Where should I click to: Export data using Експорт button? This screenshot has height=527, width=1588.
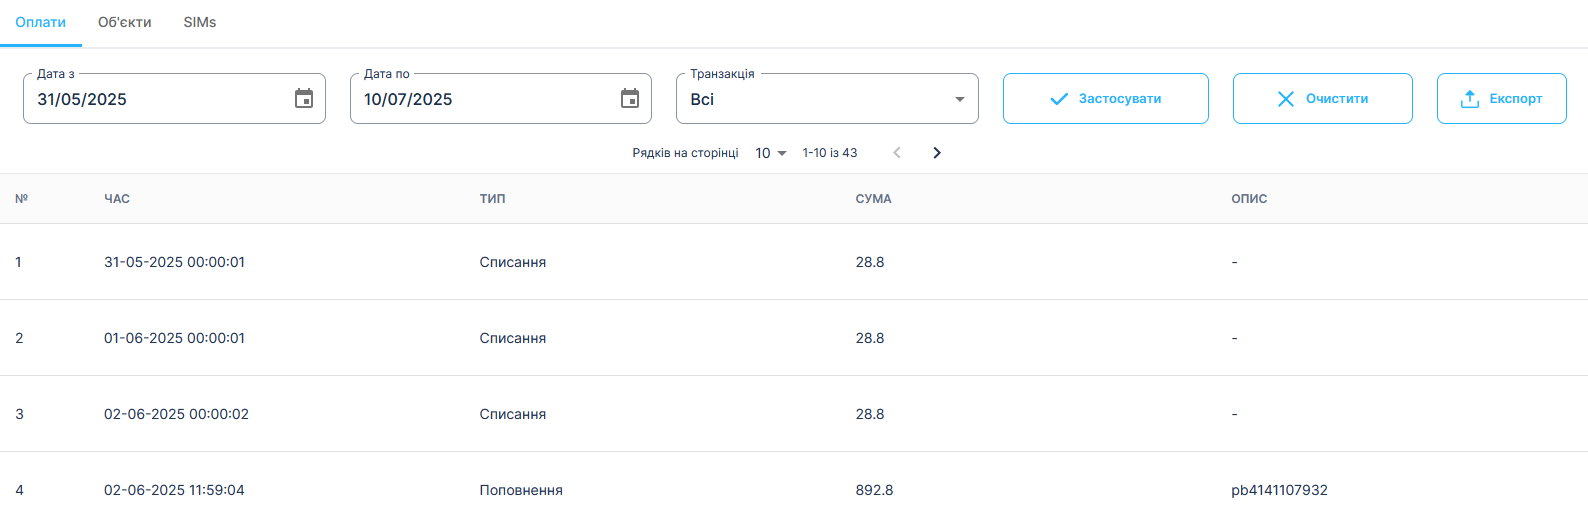coord(1502,99)
